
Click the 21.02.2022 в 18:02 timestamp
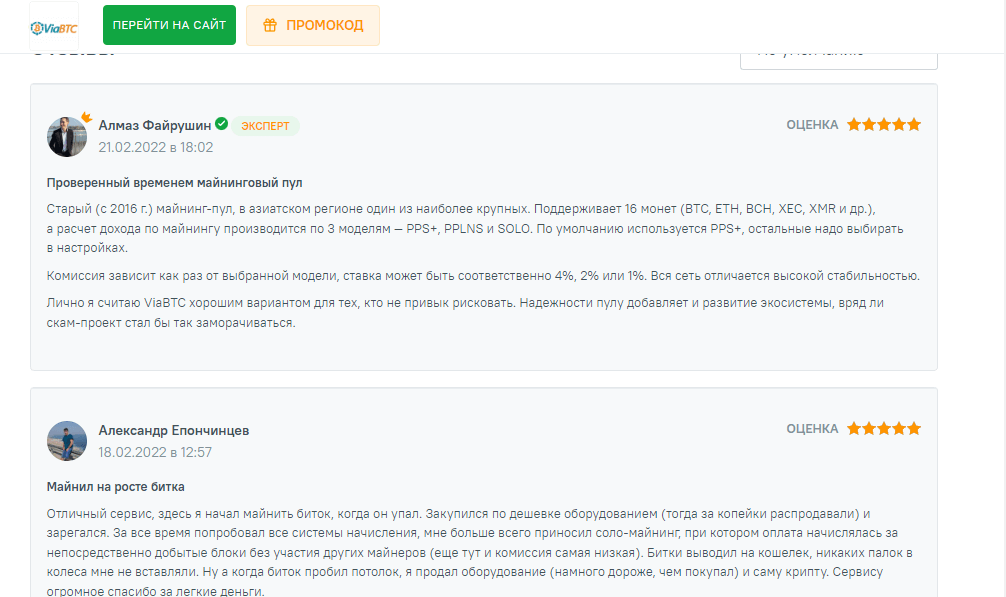(155, 147)
